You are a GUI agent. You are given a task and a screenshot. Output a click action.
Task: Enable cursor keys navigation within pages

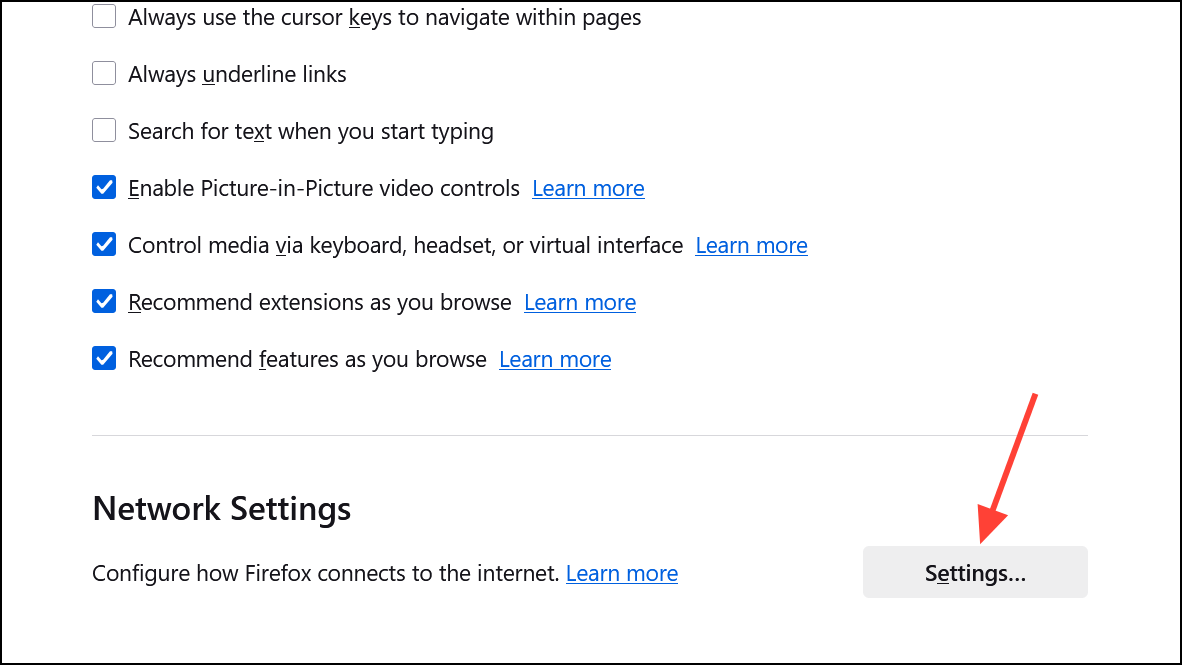click(x=104, y=16)
